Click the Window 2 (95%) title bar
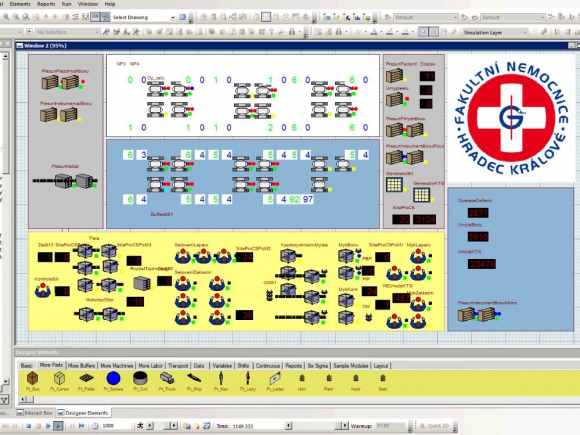Image resolution: width=580 pixels, height=435 pixels. click(292, 45)
